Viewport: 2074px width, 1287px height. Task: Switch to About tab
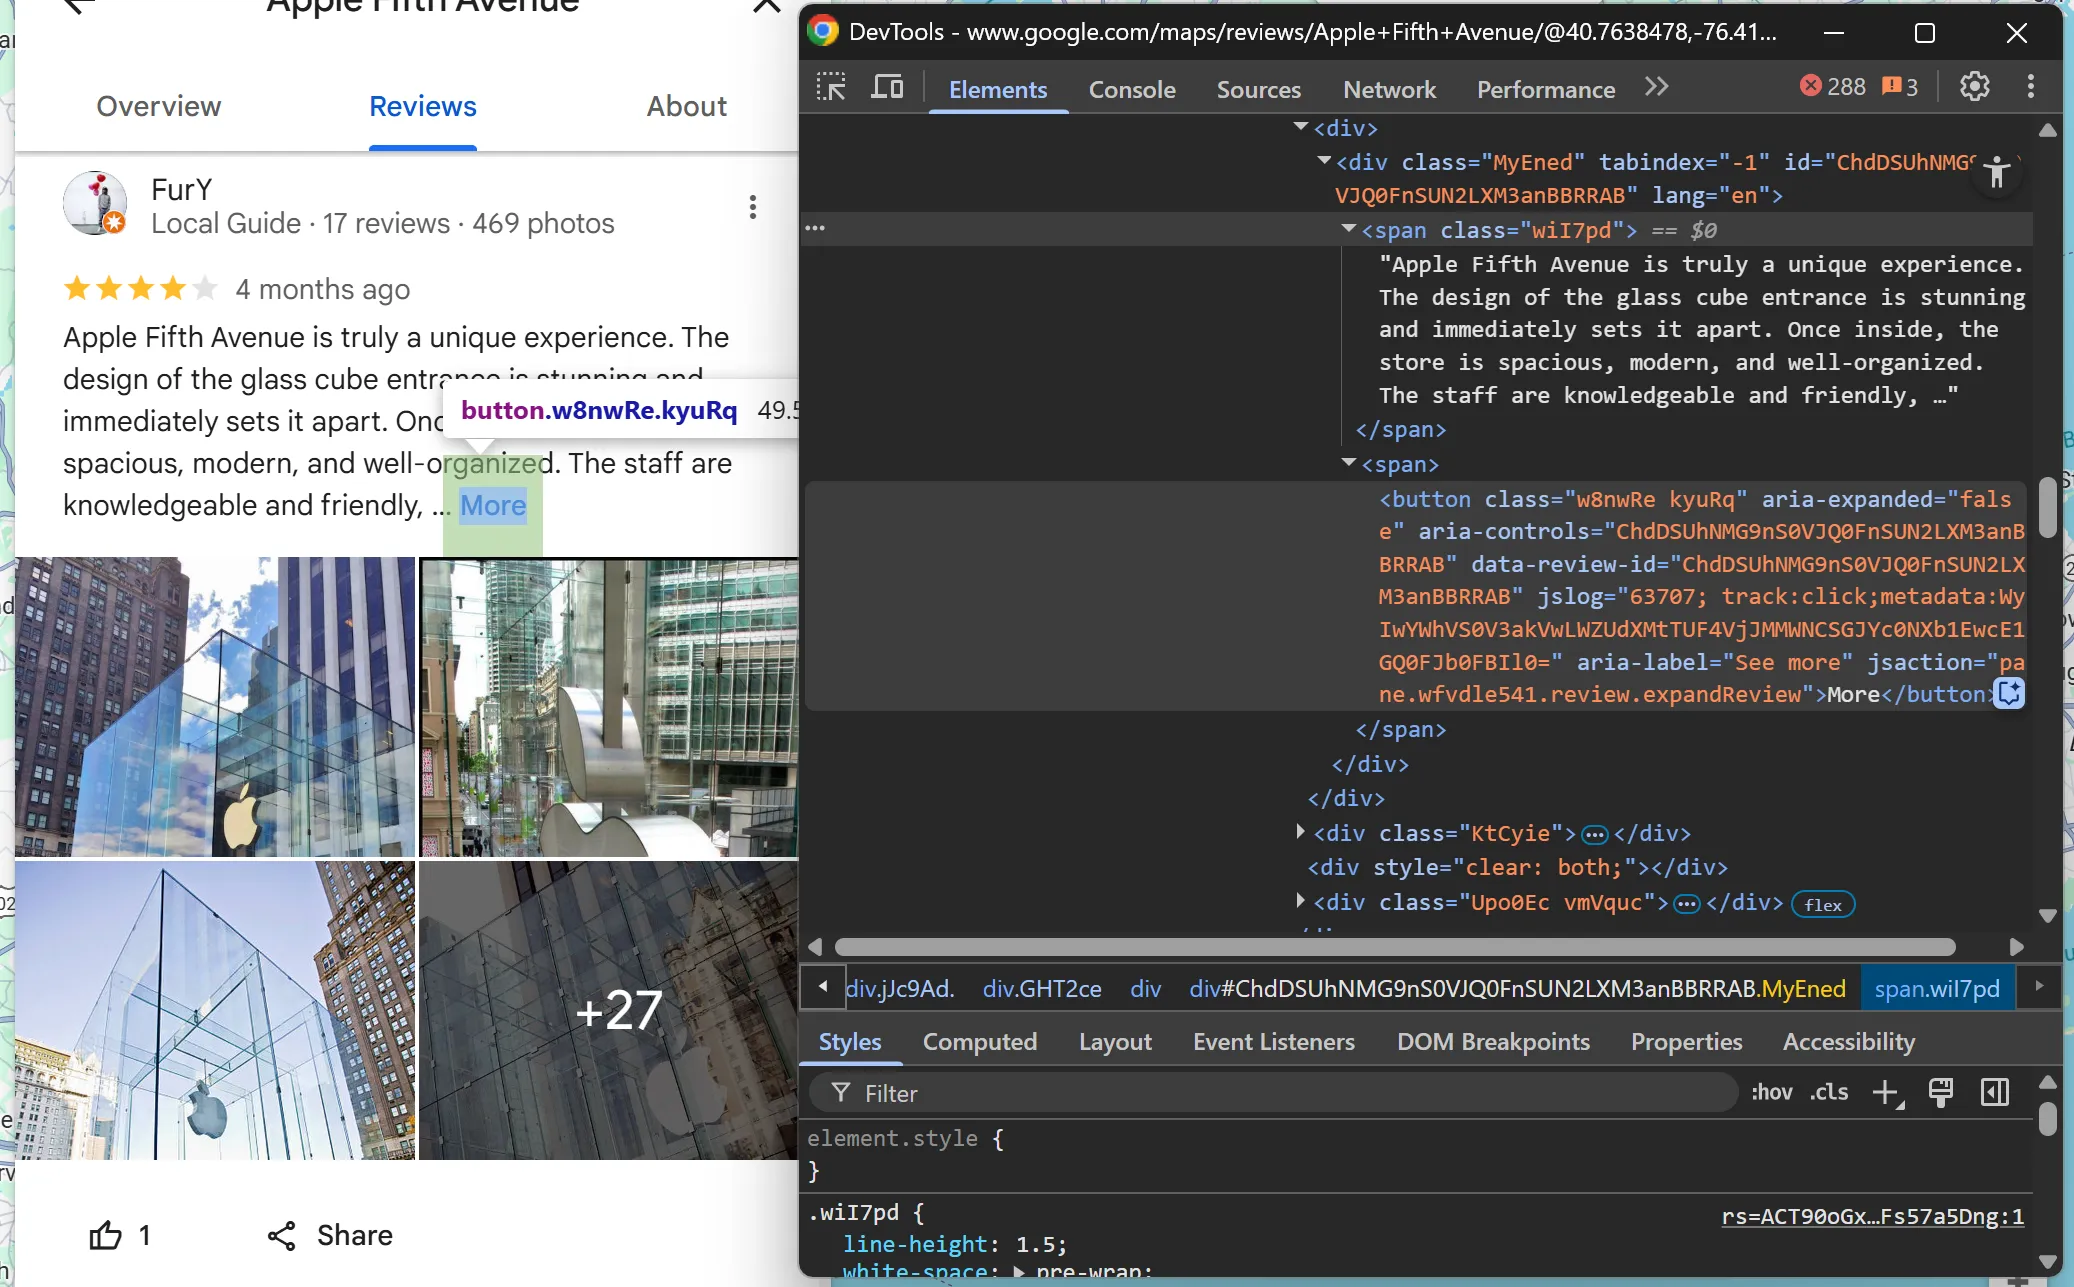686,106
